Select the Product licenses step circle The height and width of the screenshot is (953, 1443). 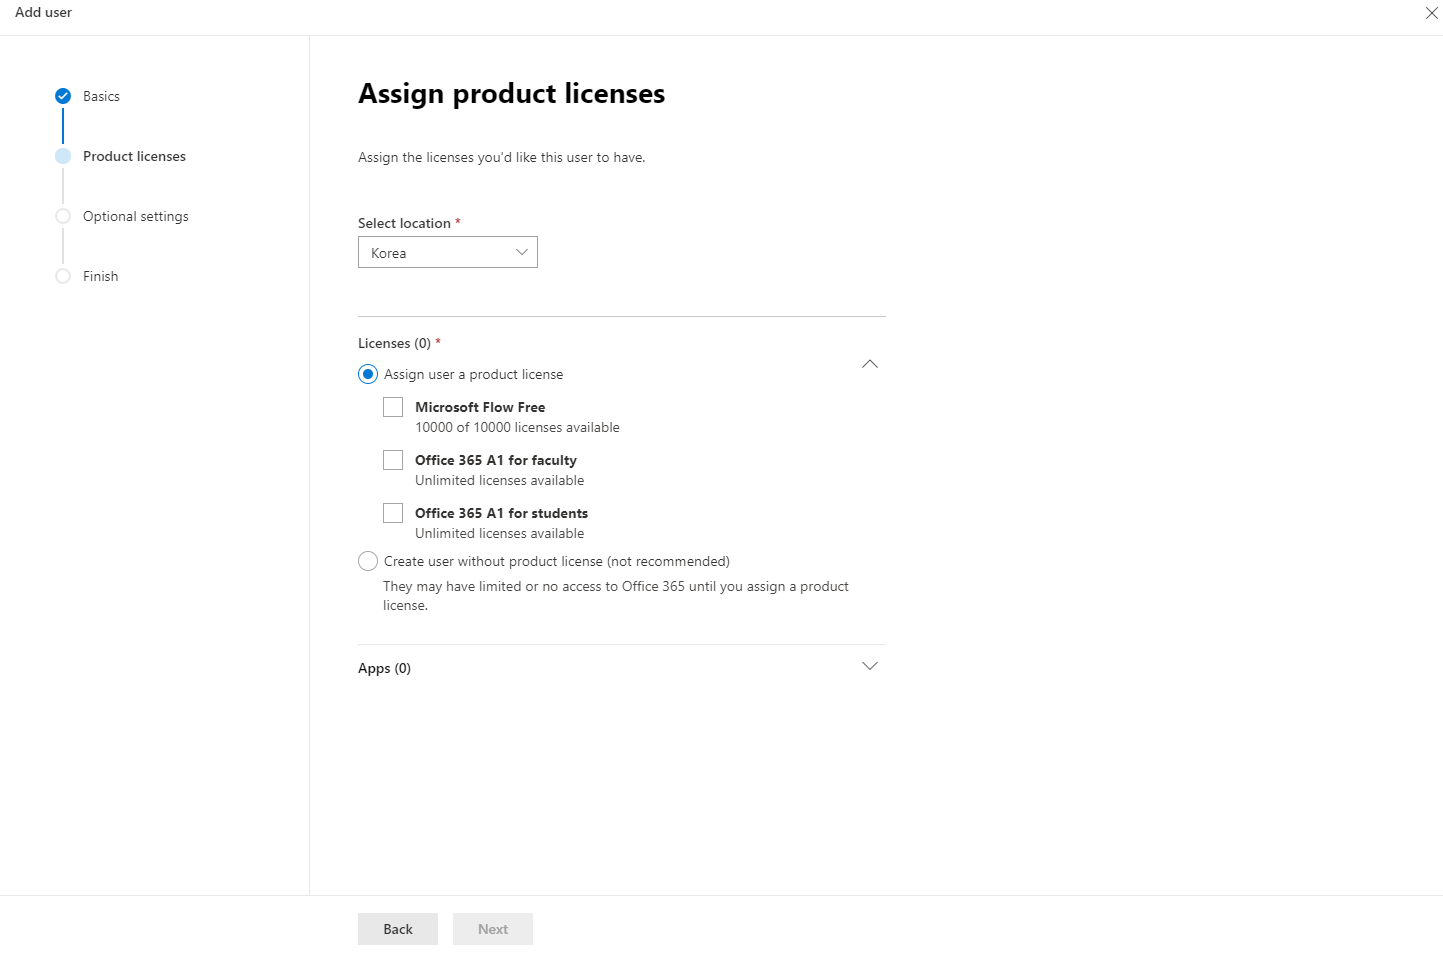click(63, 156)
